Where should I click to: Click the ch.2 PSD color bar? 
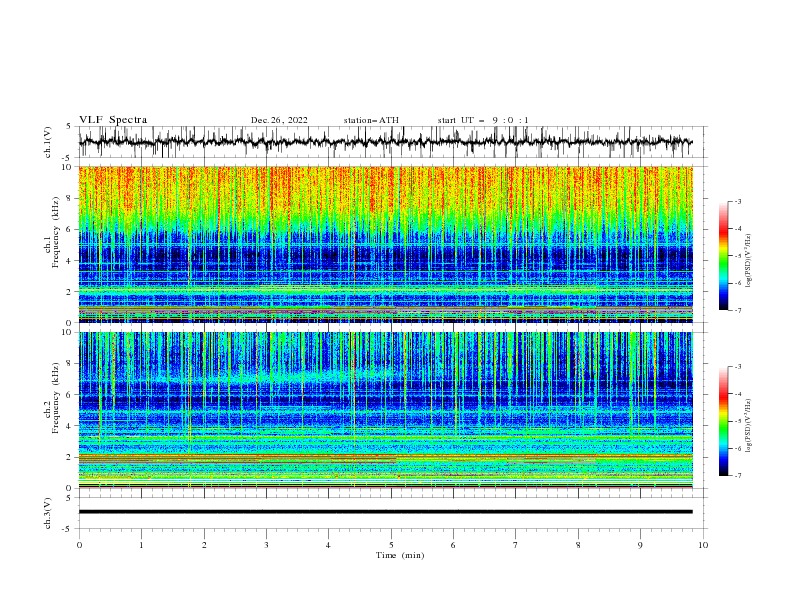tap(724, 421)
